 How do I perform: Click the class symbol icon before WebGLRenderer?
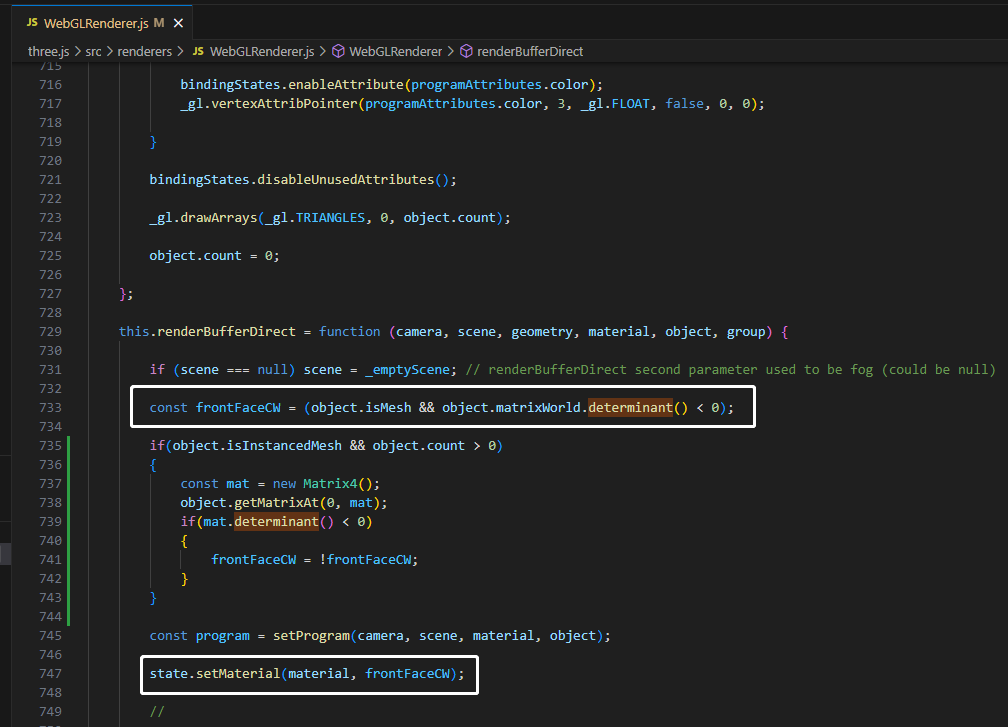pyautogui.click(x=338, y=51)
